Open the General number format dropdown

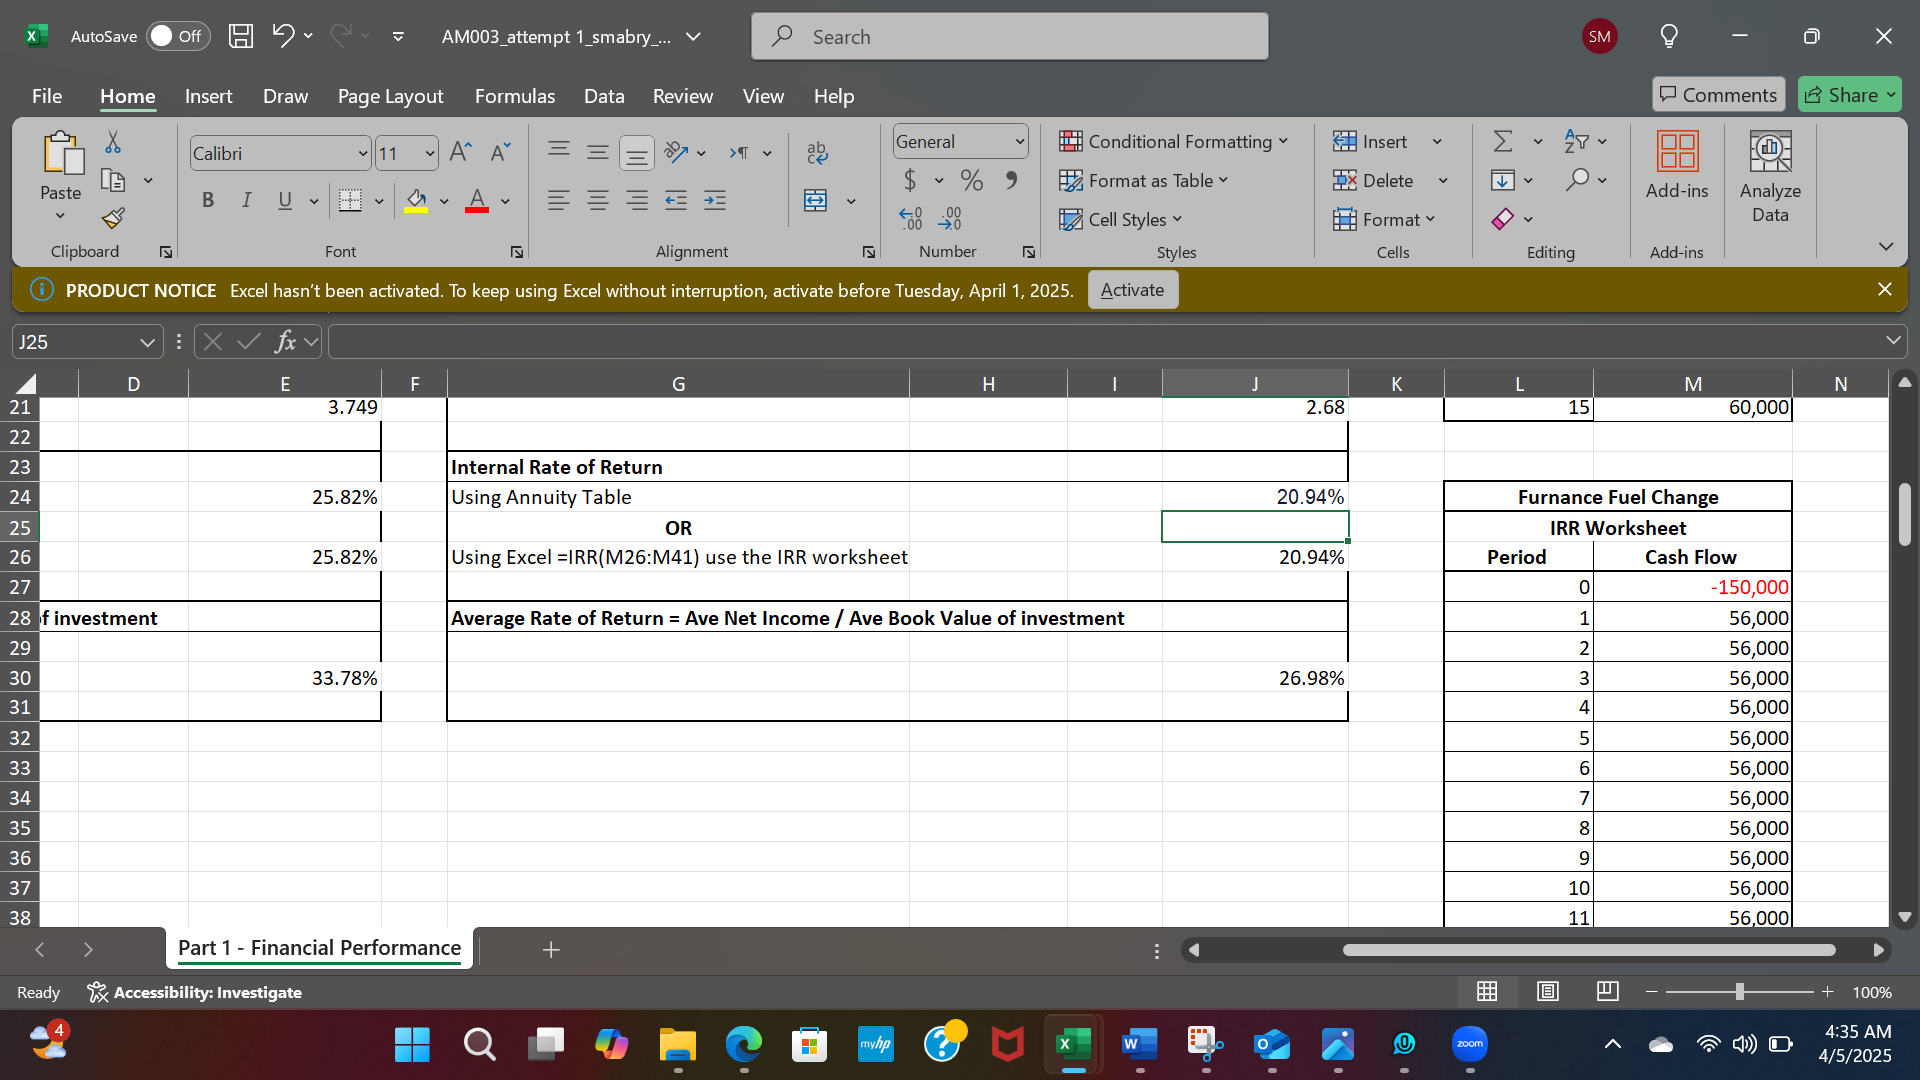[x=1018, y=141]
